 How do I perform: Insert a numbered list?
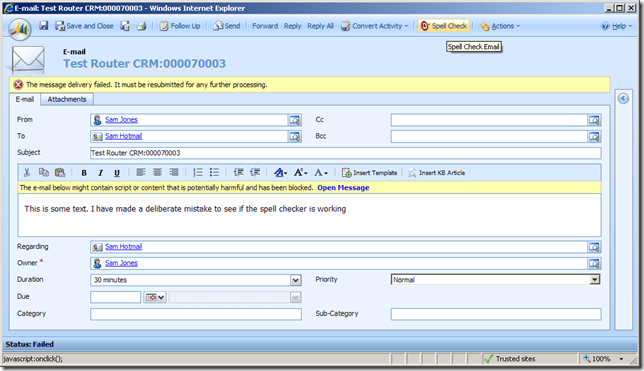(198, 173)
